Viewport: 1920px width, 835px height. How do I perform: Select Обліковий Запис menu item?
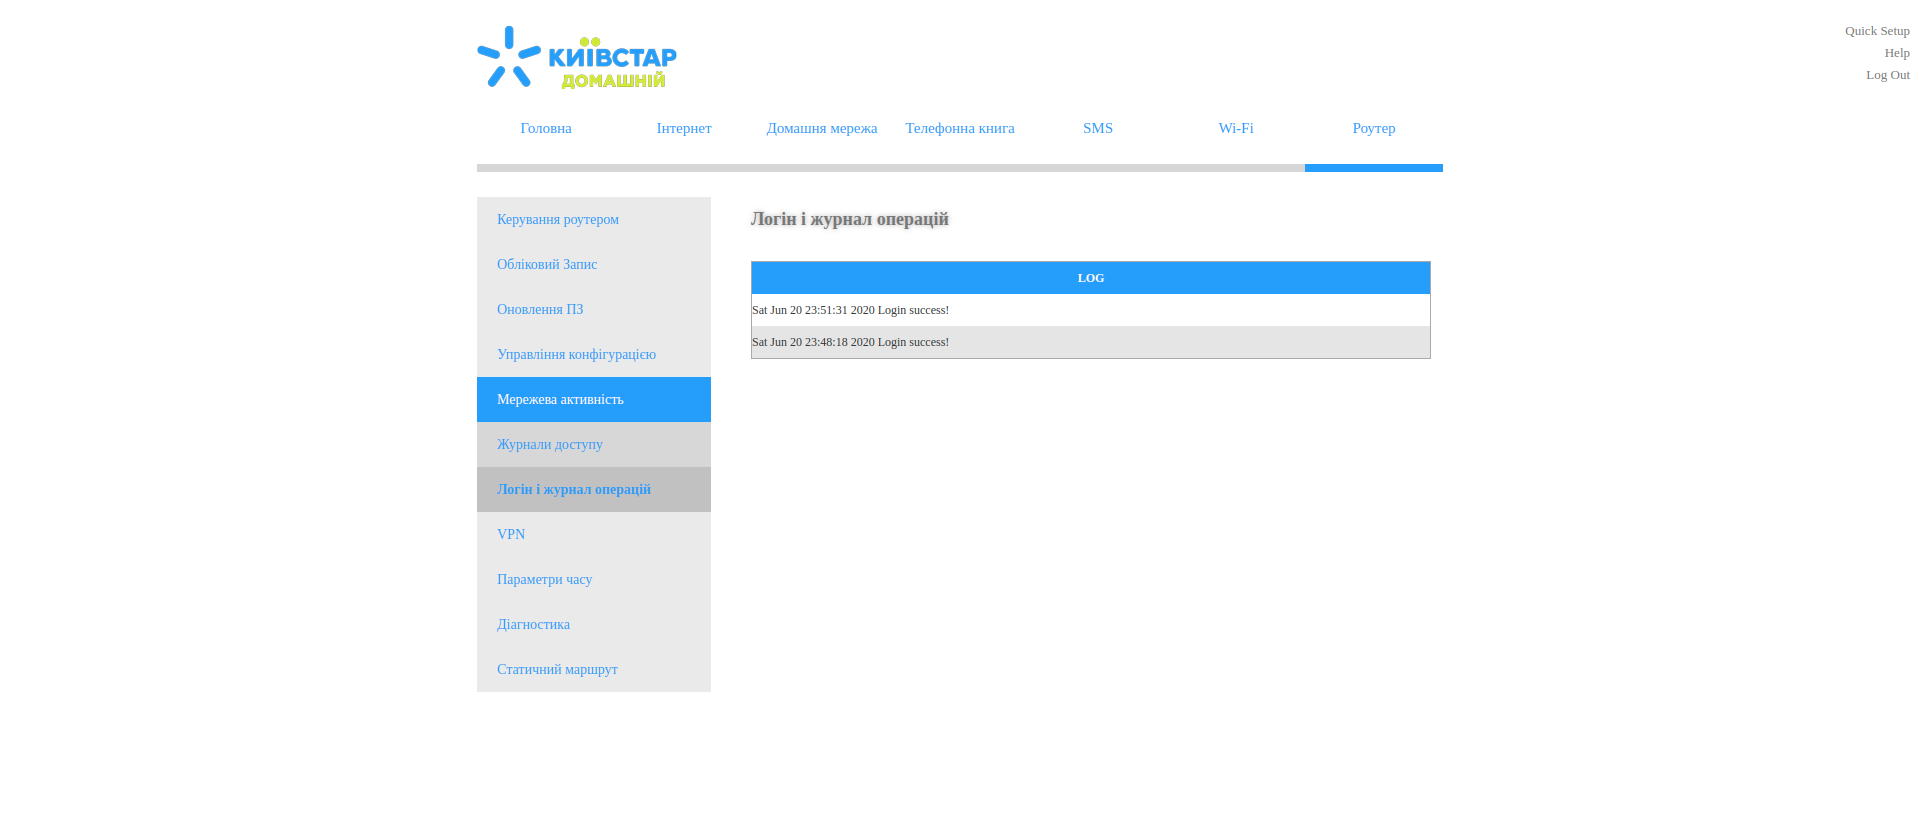(x=547, y=265)
